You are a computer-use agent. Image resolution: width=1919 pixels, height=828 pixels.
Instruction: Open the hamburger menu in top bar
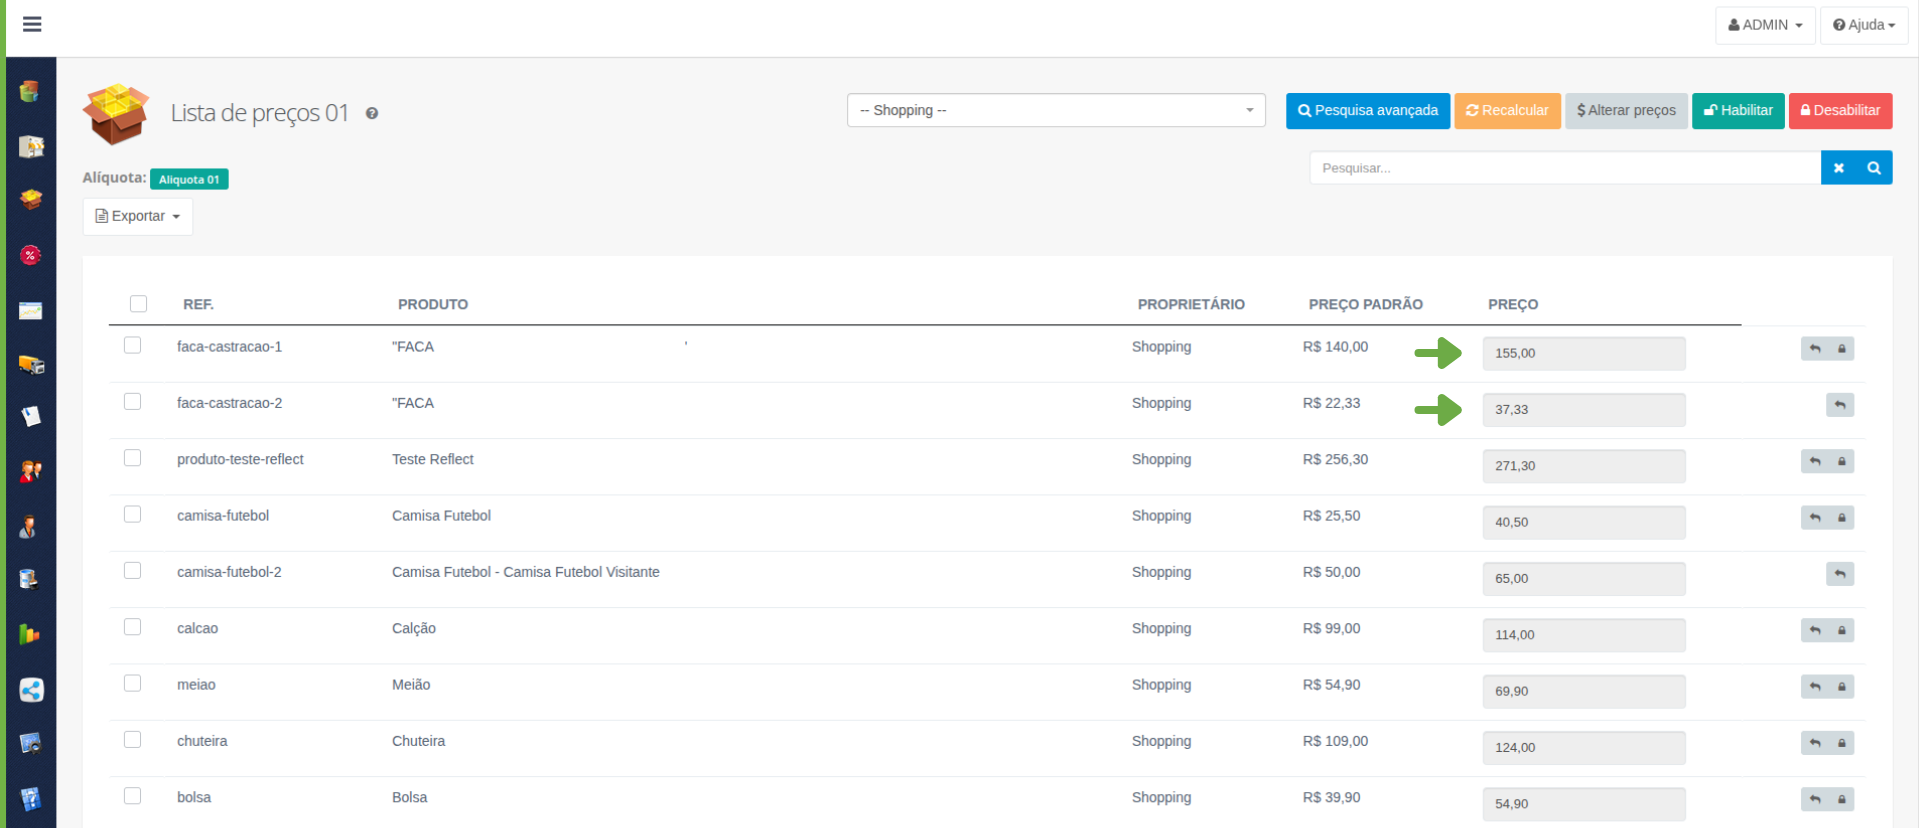coord(32,24)
